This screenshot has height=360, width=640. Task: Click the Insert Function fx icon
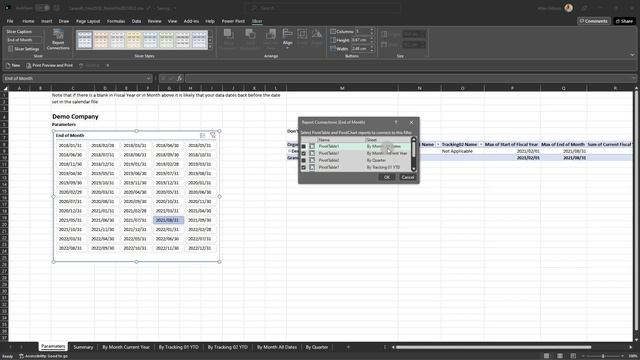point(180,78)
